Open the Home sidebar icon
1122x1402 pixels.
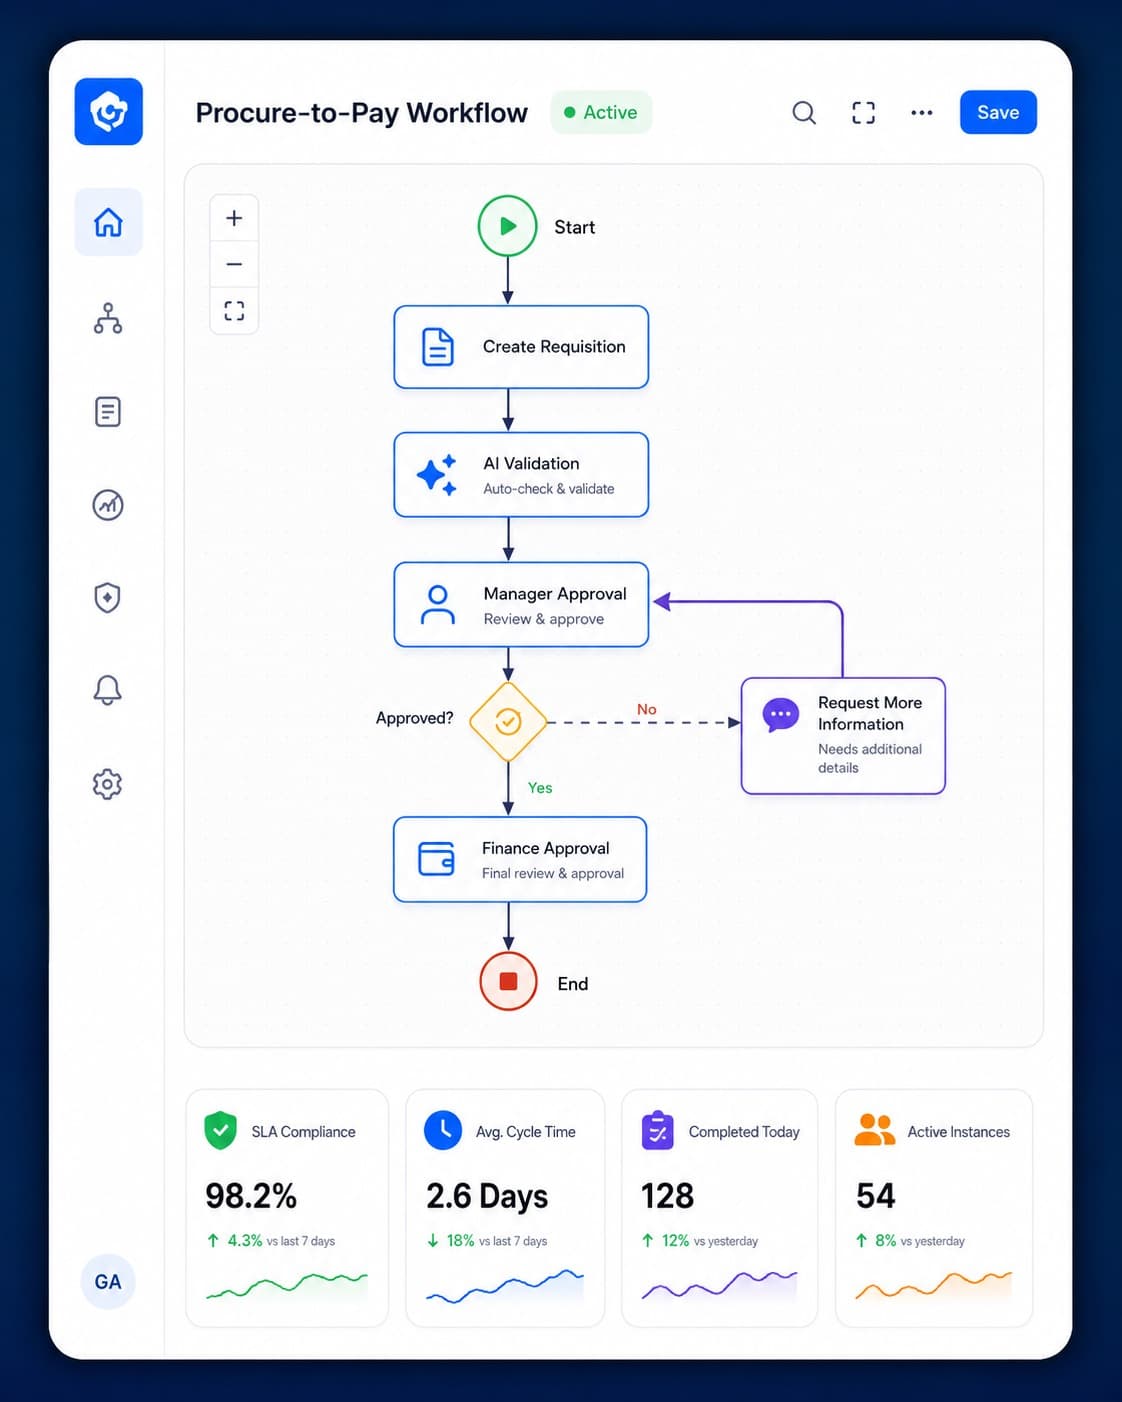[108, 222]
